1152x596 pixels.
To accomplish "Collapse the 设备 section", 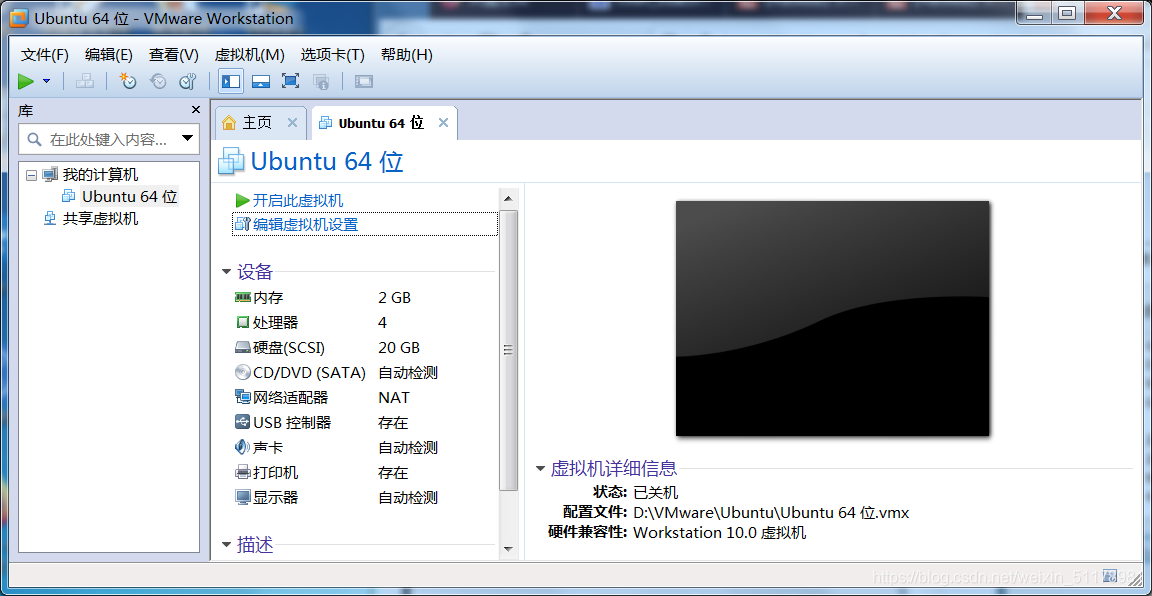I will point(226,272).
